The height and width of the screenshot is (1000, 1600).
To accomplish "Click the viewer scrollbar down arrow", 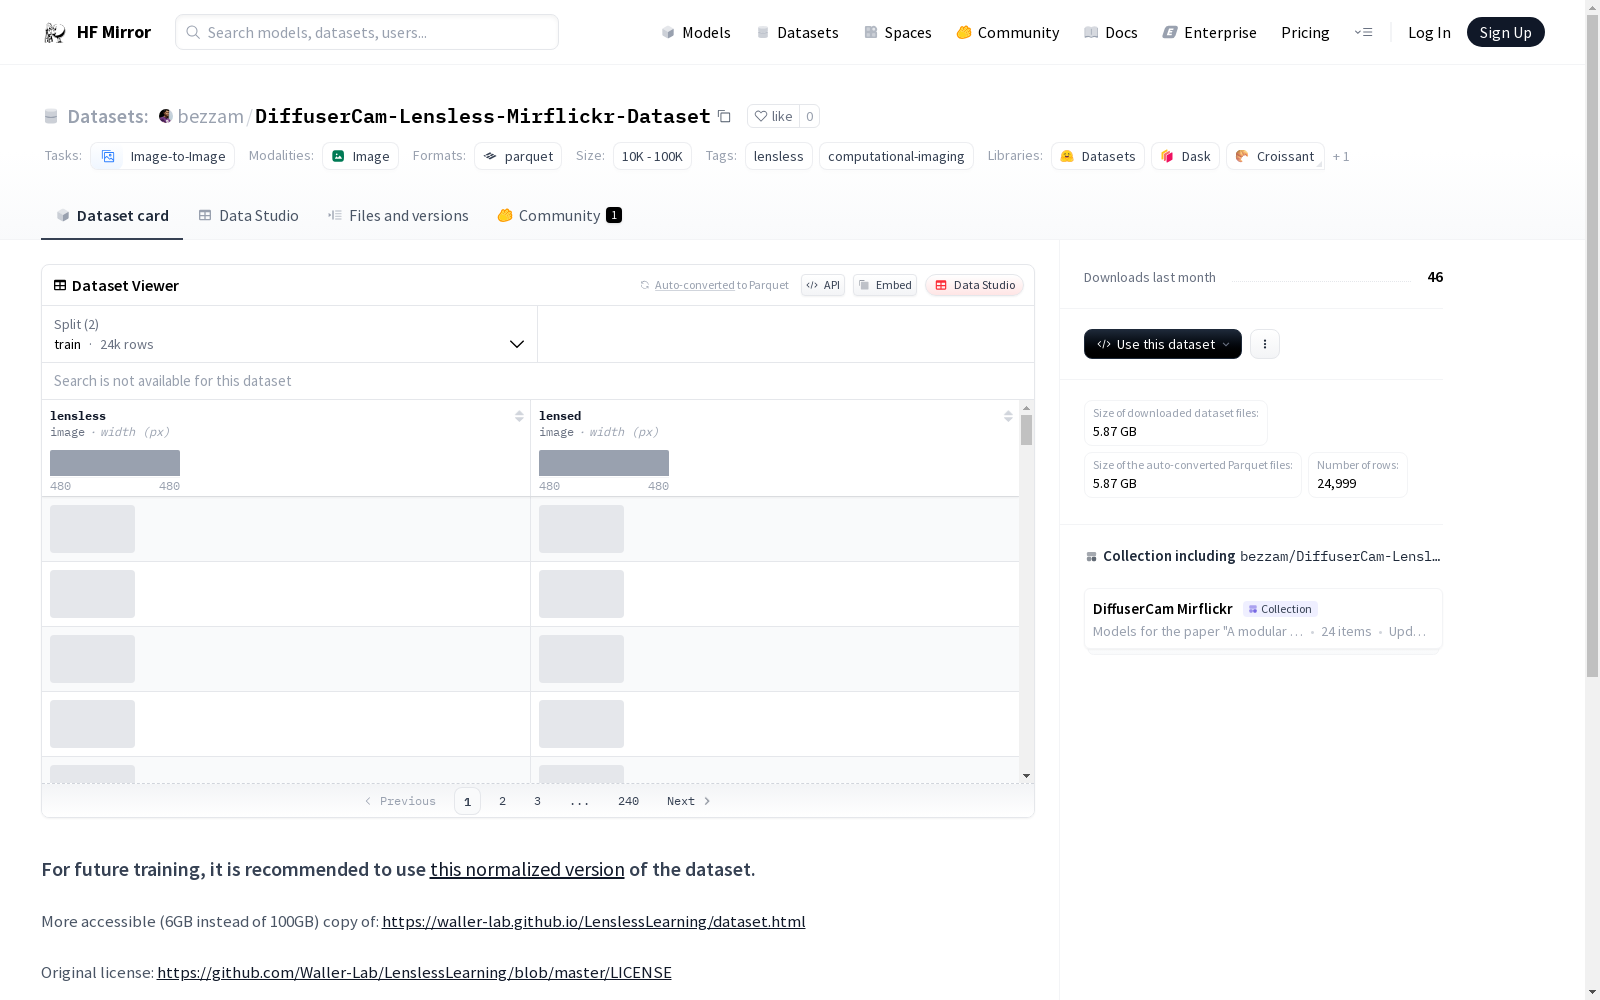I will (x=1026, y=776).
